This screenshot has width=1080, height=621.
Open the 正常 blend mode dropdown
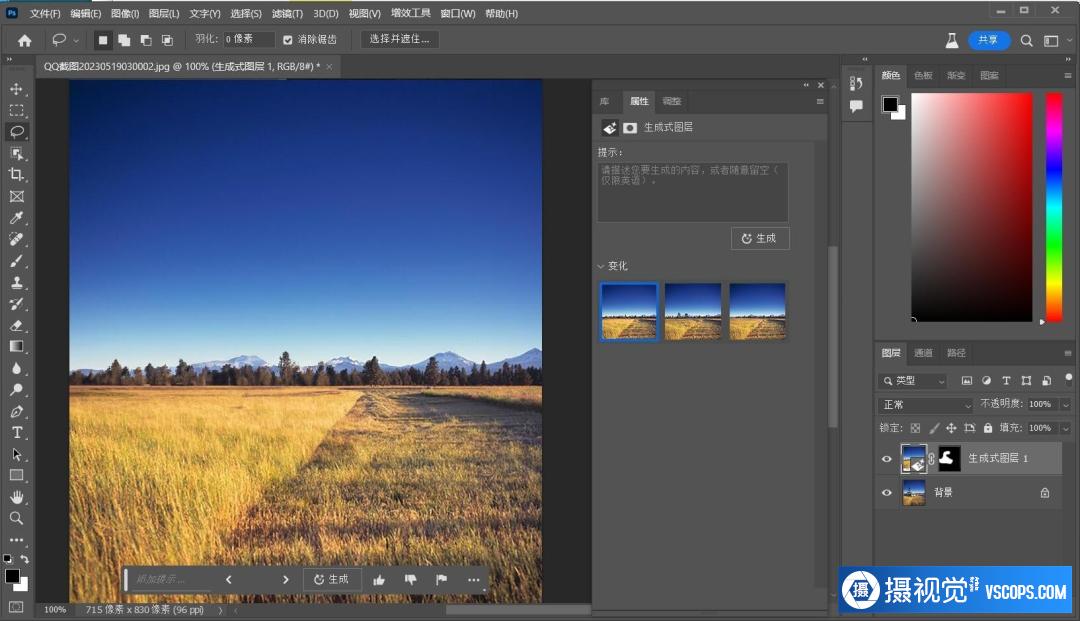(925, 405)
